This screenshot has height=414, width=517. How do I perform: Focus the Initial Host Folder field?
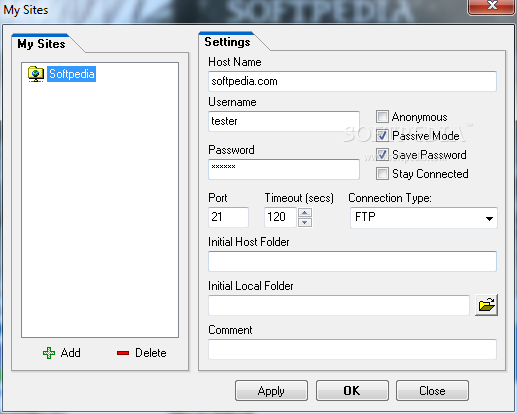click(352, 261)
